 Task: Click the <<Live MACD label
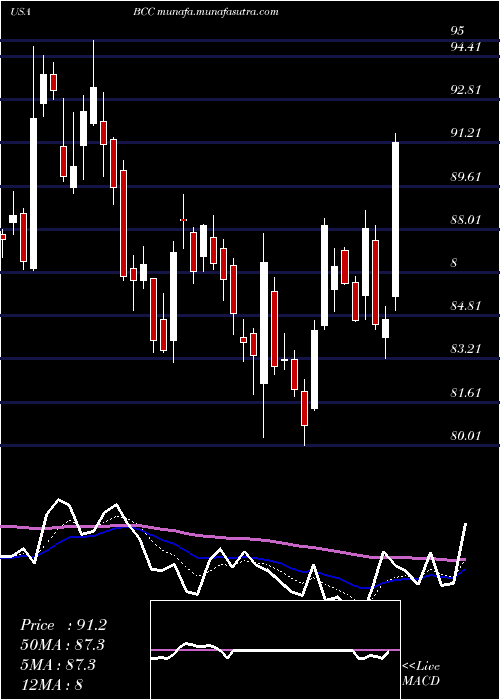421,674
